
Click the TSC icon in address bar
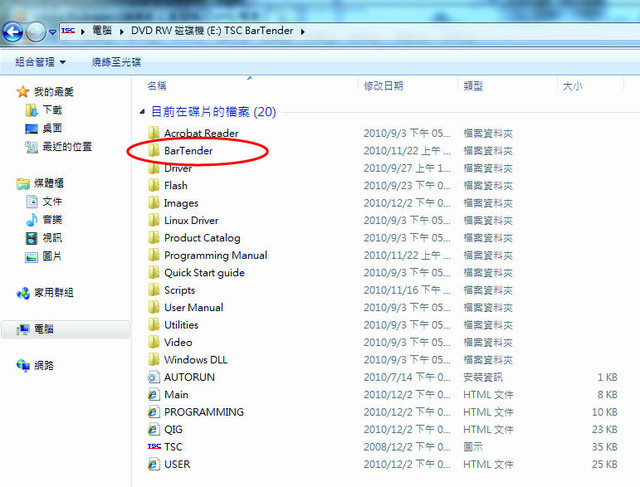tap(68, 31)
